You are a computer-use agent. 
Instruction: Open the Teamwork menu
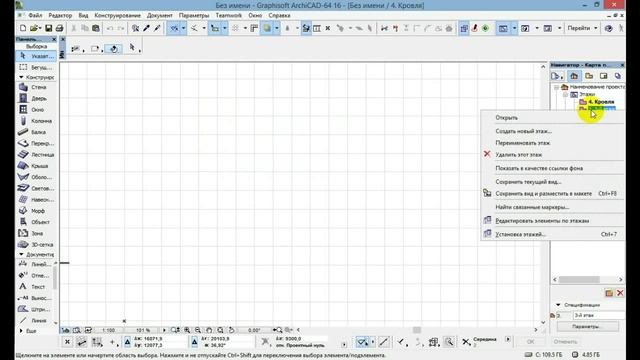click(229, 16)
